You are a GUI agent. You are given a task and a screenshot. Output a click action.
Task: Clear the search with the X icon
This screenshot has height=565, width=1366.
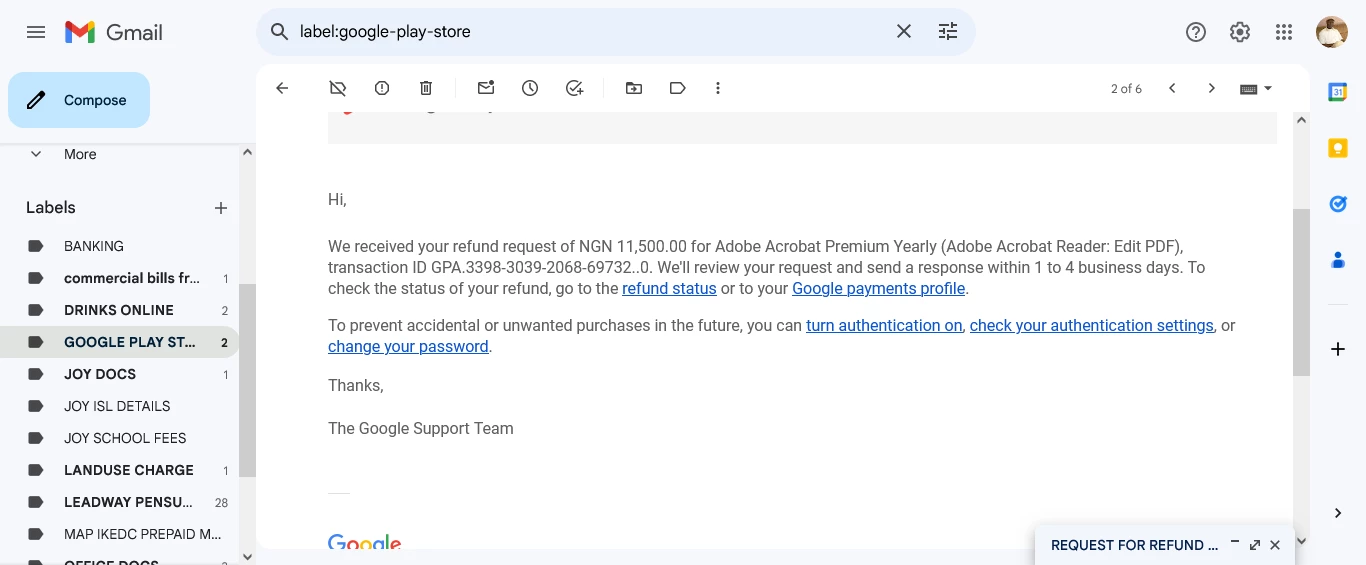click(904, 32)
